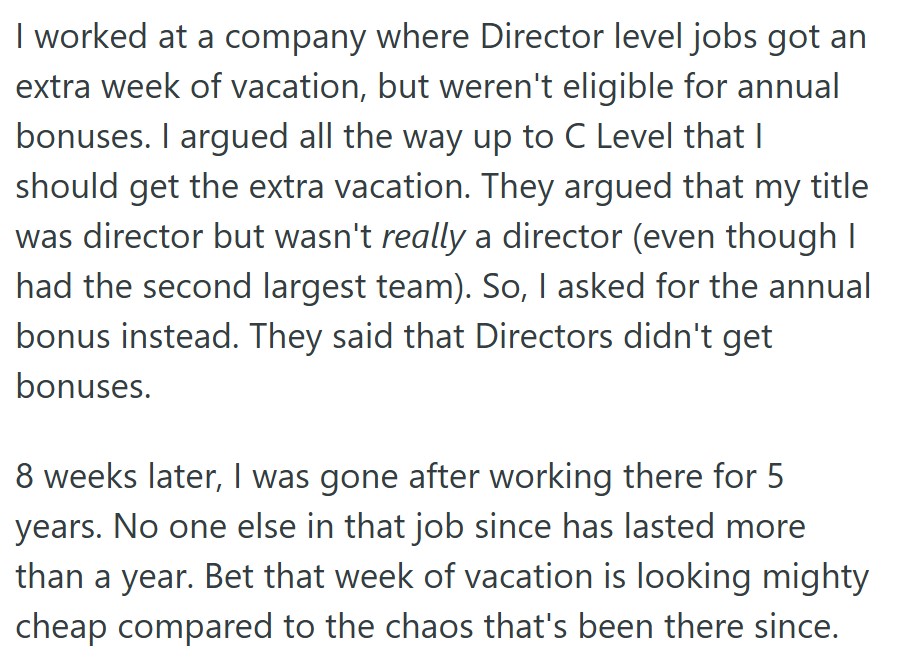Click the lone word "bonuses." ending paragraph one

(x=83, y=385)
